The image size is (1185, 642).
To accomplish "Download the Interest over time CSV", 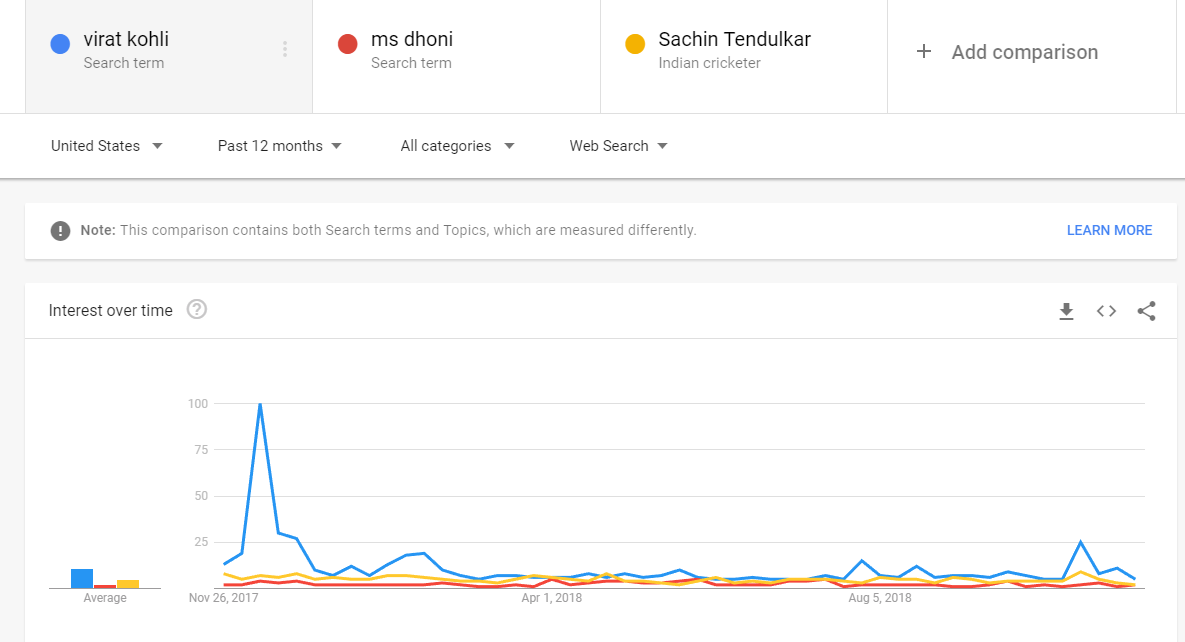I will (1066, 311).
